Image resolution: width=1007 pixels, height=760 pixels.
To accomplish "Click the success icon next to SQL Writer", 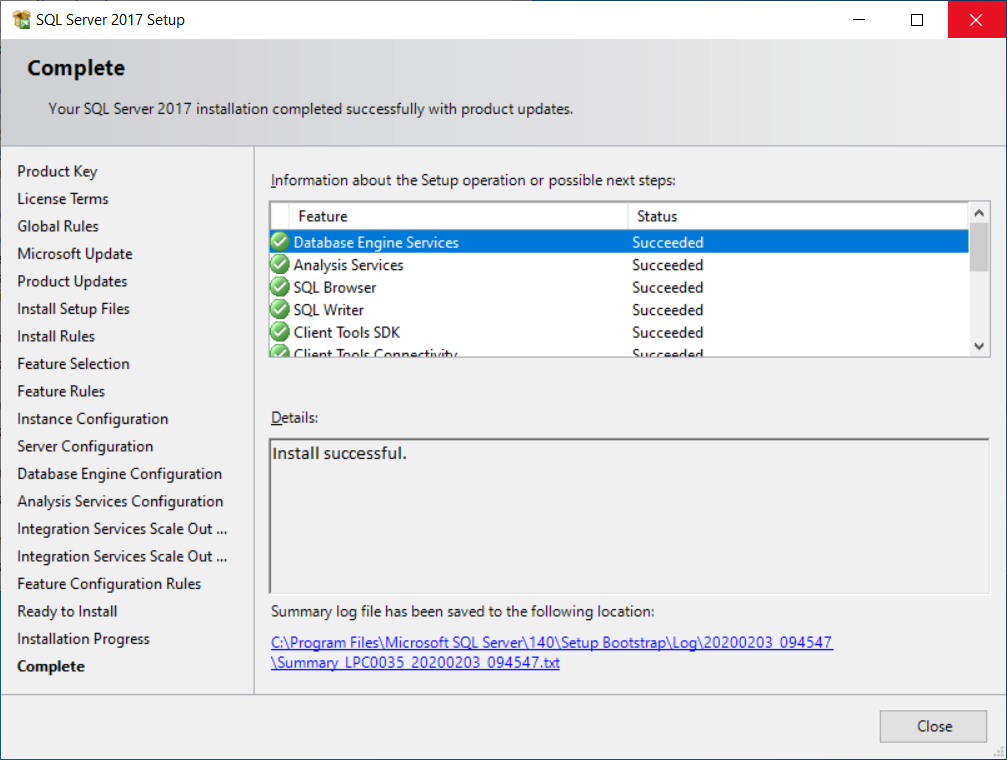I will click(280, 310).
